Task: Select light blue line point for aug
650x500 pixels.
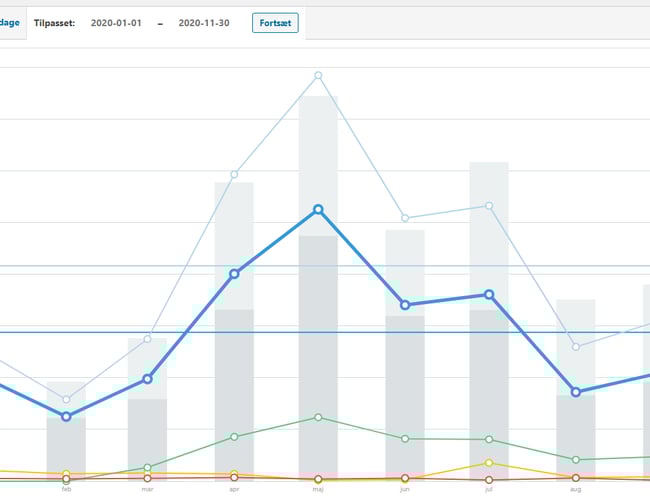Action: [575, 346]
